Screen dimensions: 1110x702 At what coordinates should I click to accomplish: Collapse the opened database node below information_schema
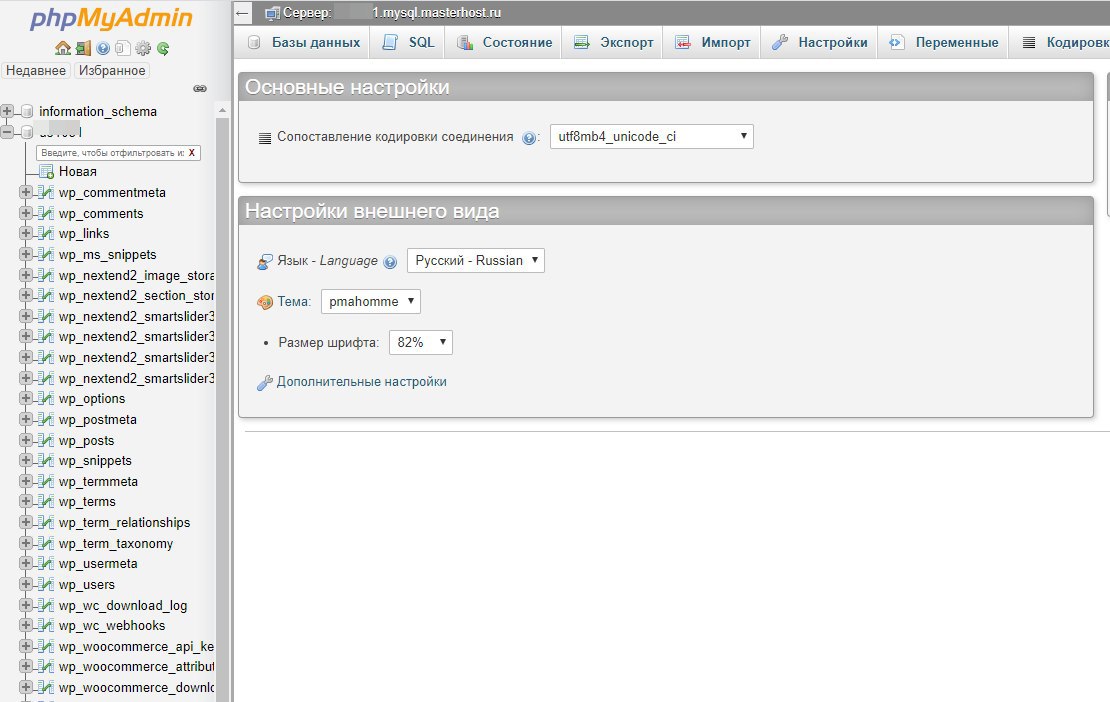click(x=7, y=132)
